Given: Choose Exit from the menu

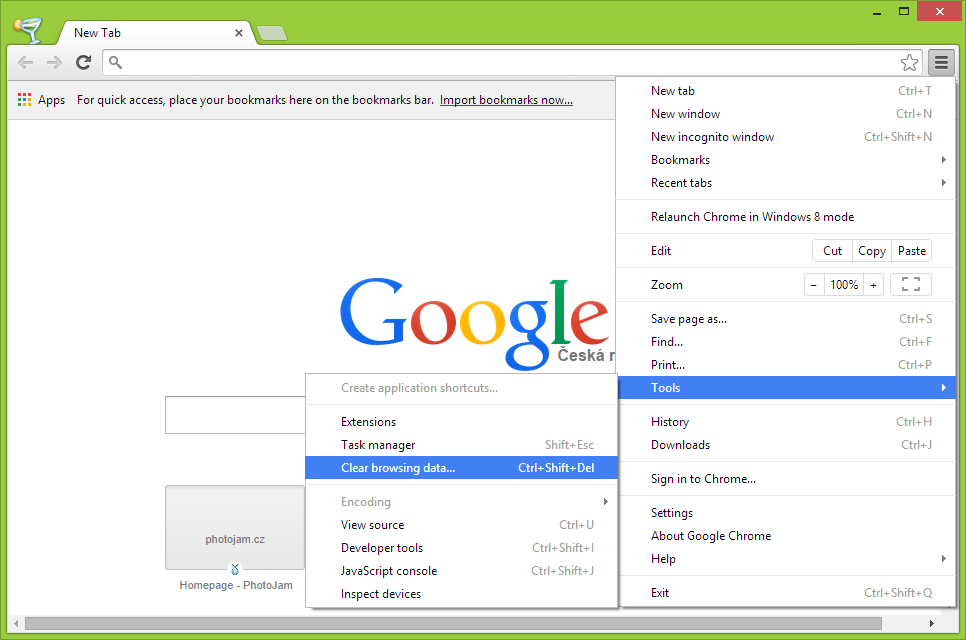Looking at the screenshot, I should 785,593.
